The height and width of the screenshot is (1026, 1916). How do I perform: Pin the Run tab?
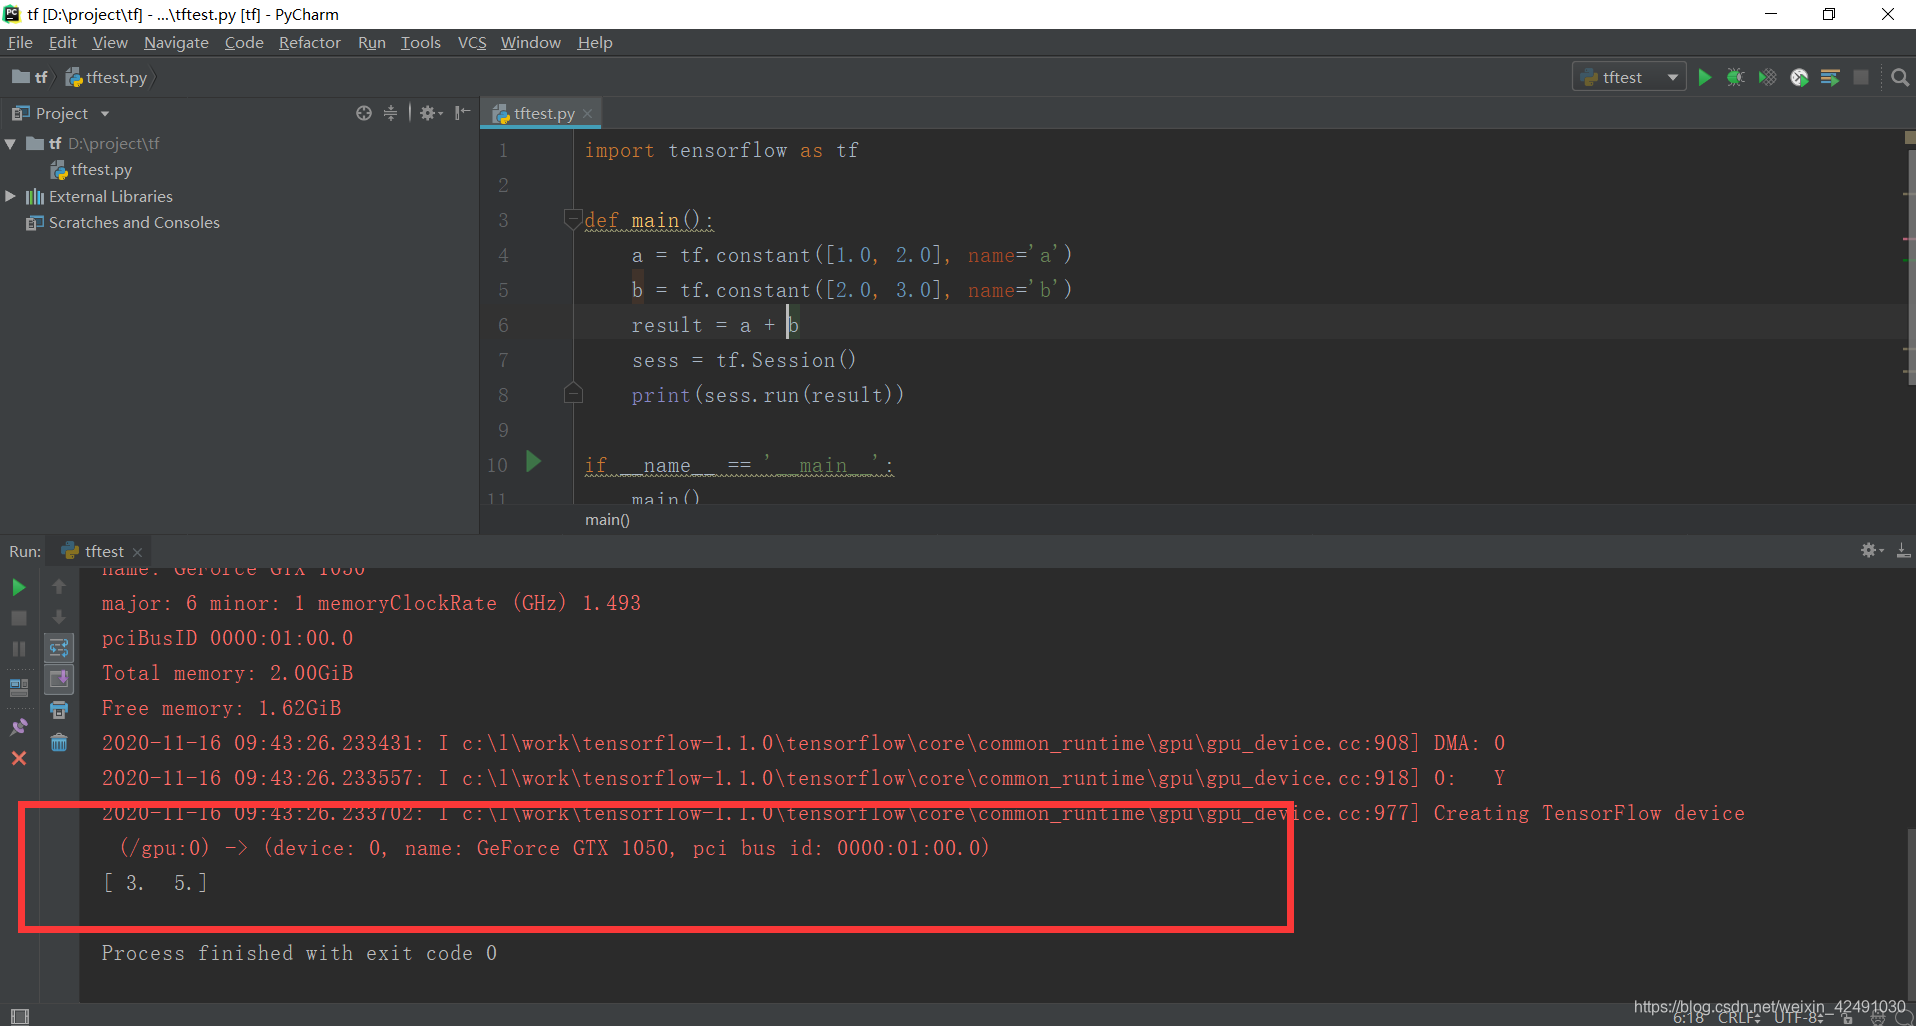point(19,726)
